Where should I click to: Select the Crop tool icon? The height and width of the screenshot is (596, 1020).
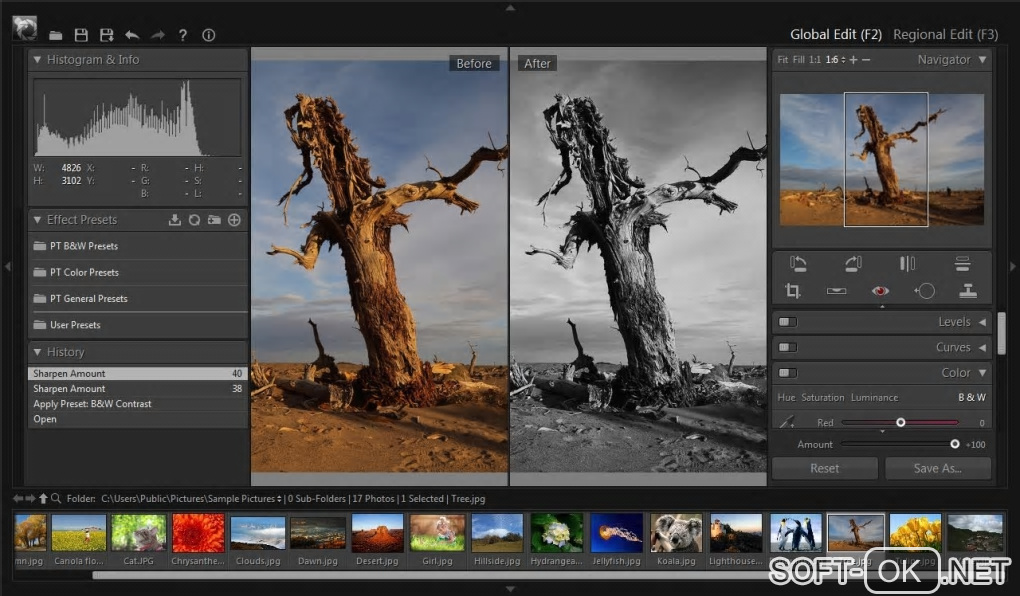point(793,291)
